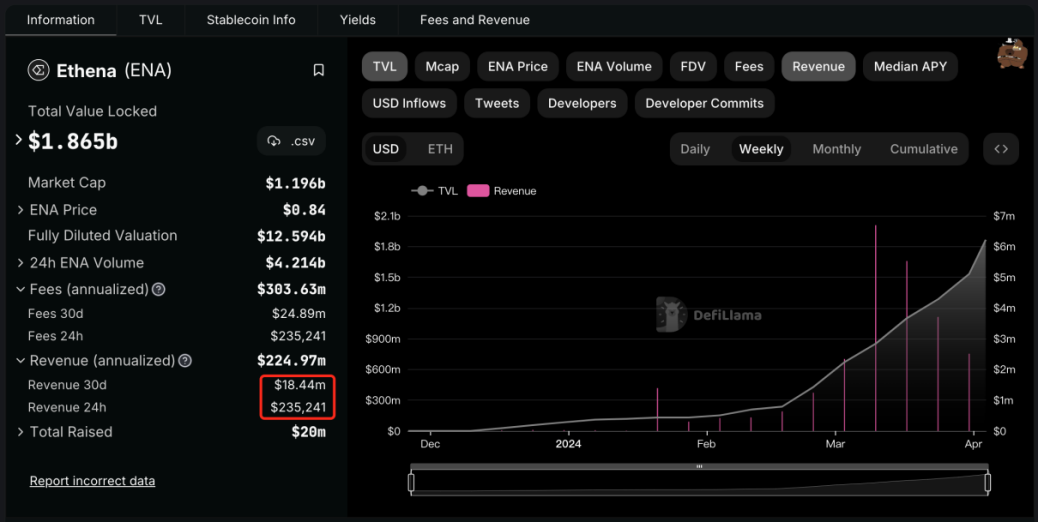Enable Median APY on the chart
This screenshot has width=1038, height=522.
tap(910, 67)
